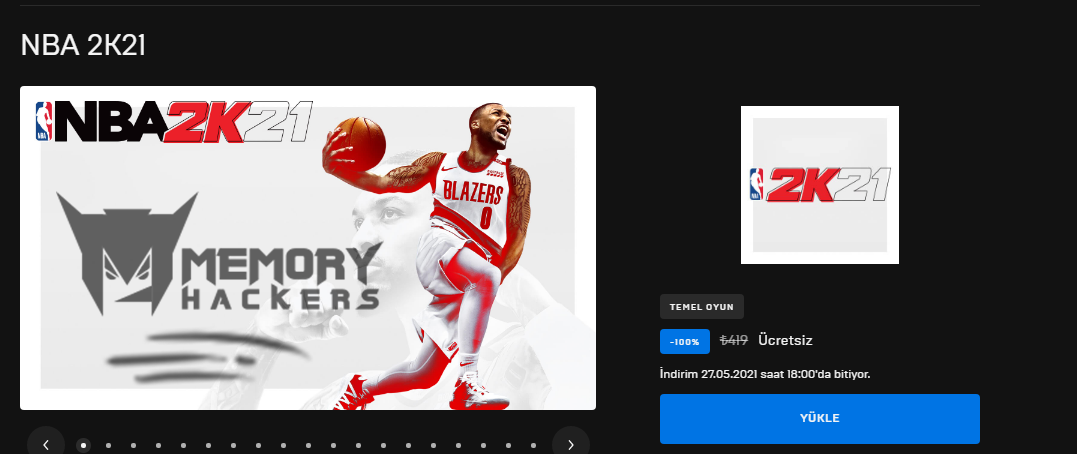Click the Ücretsiz price label
The image size is (1077, 454).
tap(785, 340)
